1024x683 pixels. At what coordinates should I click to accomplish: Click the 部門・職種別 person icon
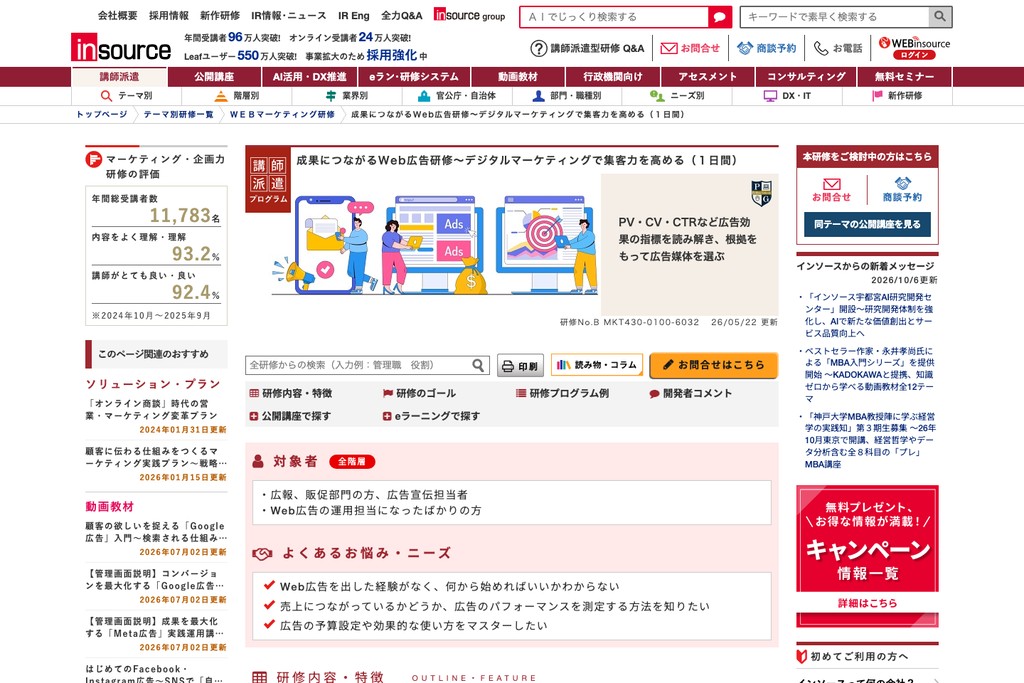coord(538,96)
